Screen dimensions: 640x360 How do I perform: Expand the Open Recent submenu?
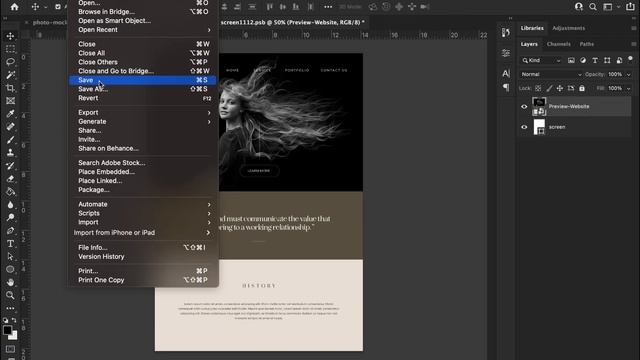point(143,30)
